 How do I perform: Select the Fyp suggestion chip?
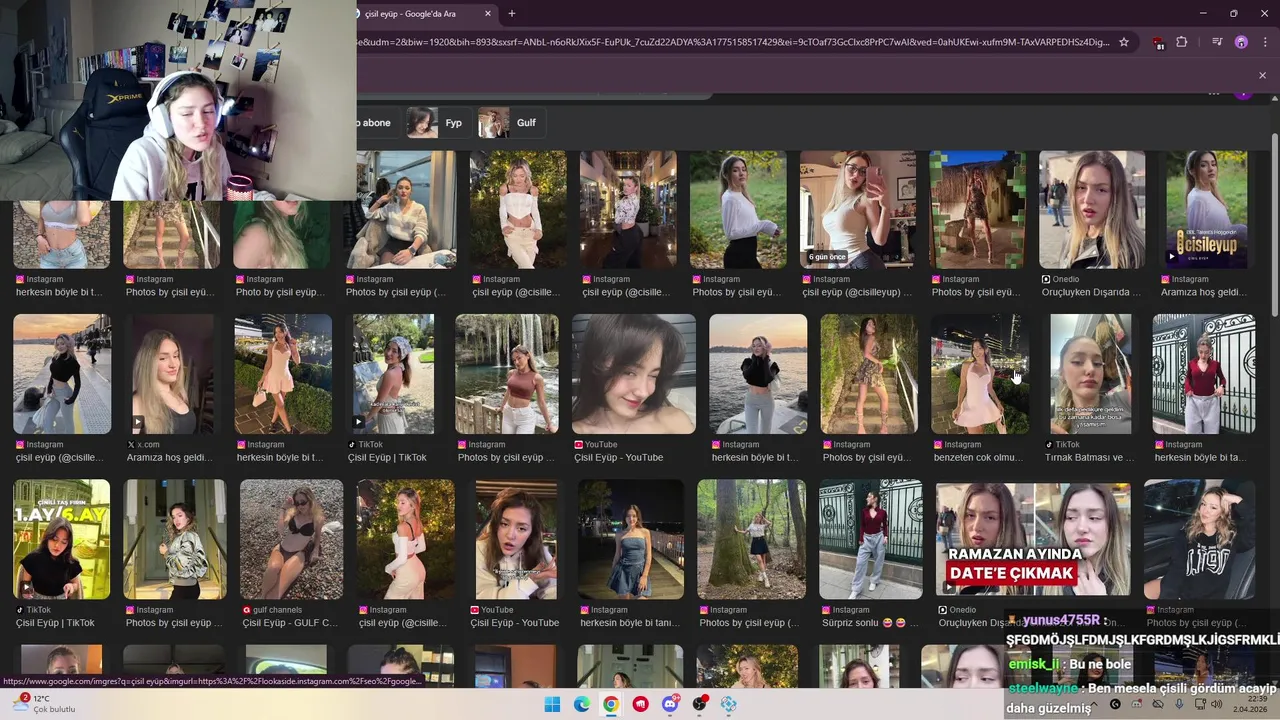point(436,123)
